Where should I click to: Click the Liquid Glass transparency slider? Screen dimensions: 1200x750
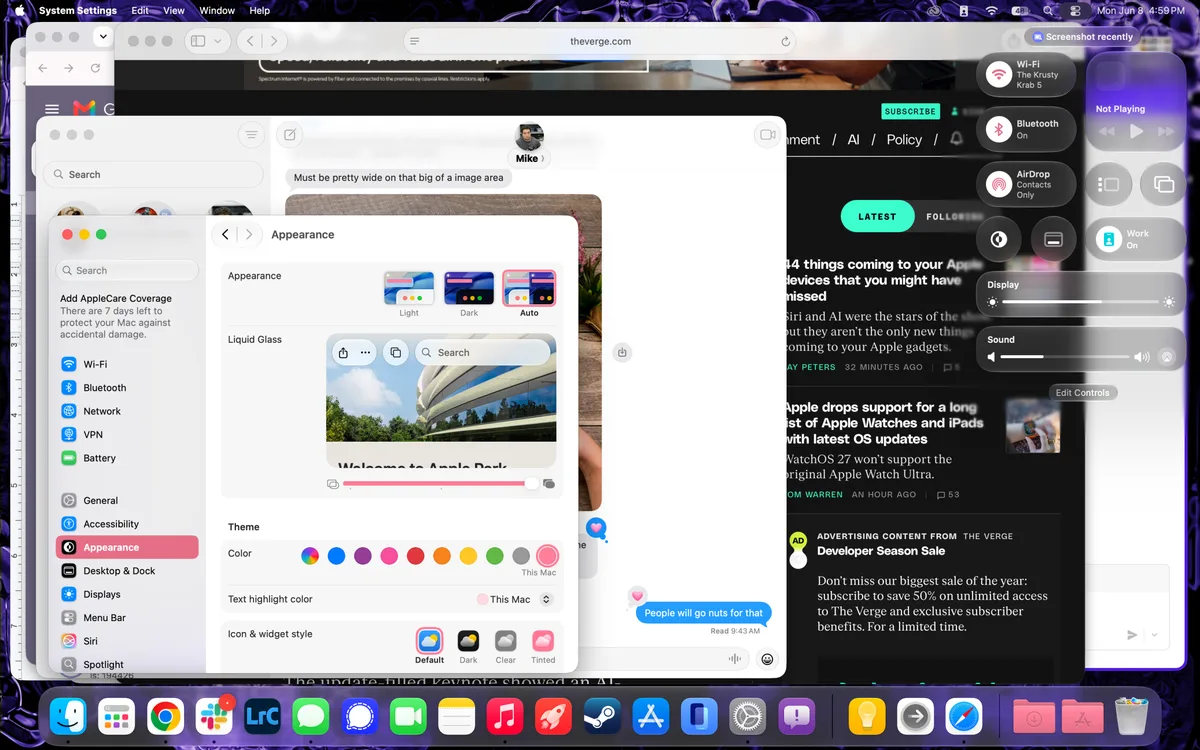(x=441, y=484)
